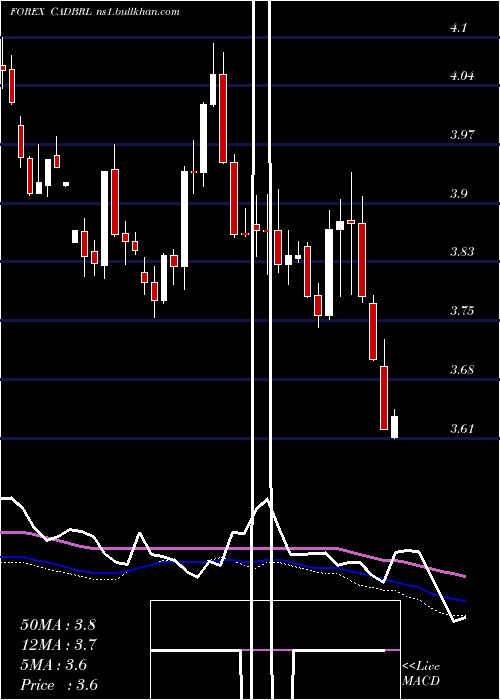Click the 4.04 price axis label
500x700 pixels.
[462, 76]
